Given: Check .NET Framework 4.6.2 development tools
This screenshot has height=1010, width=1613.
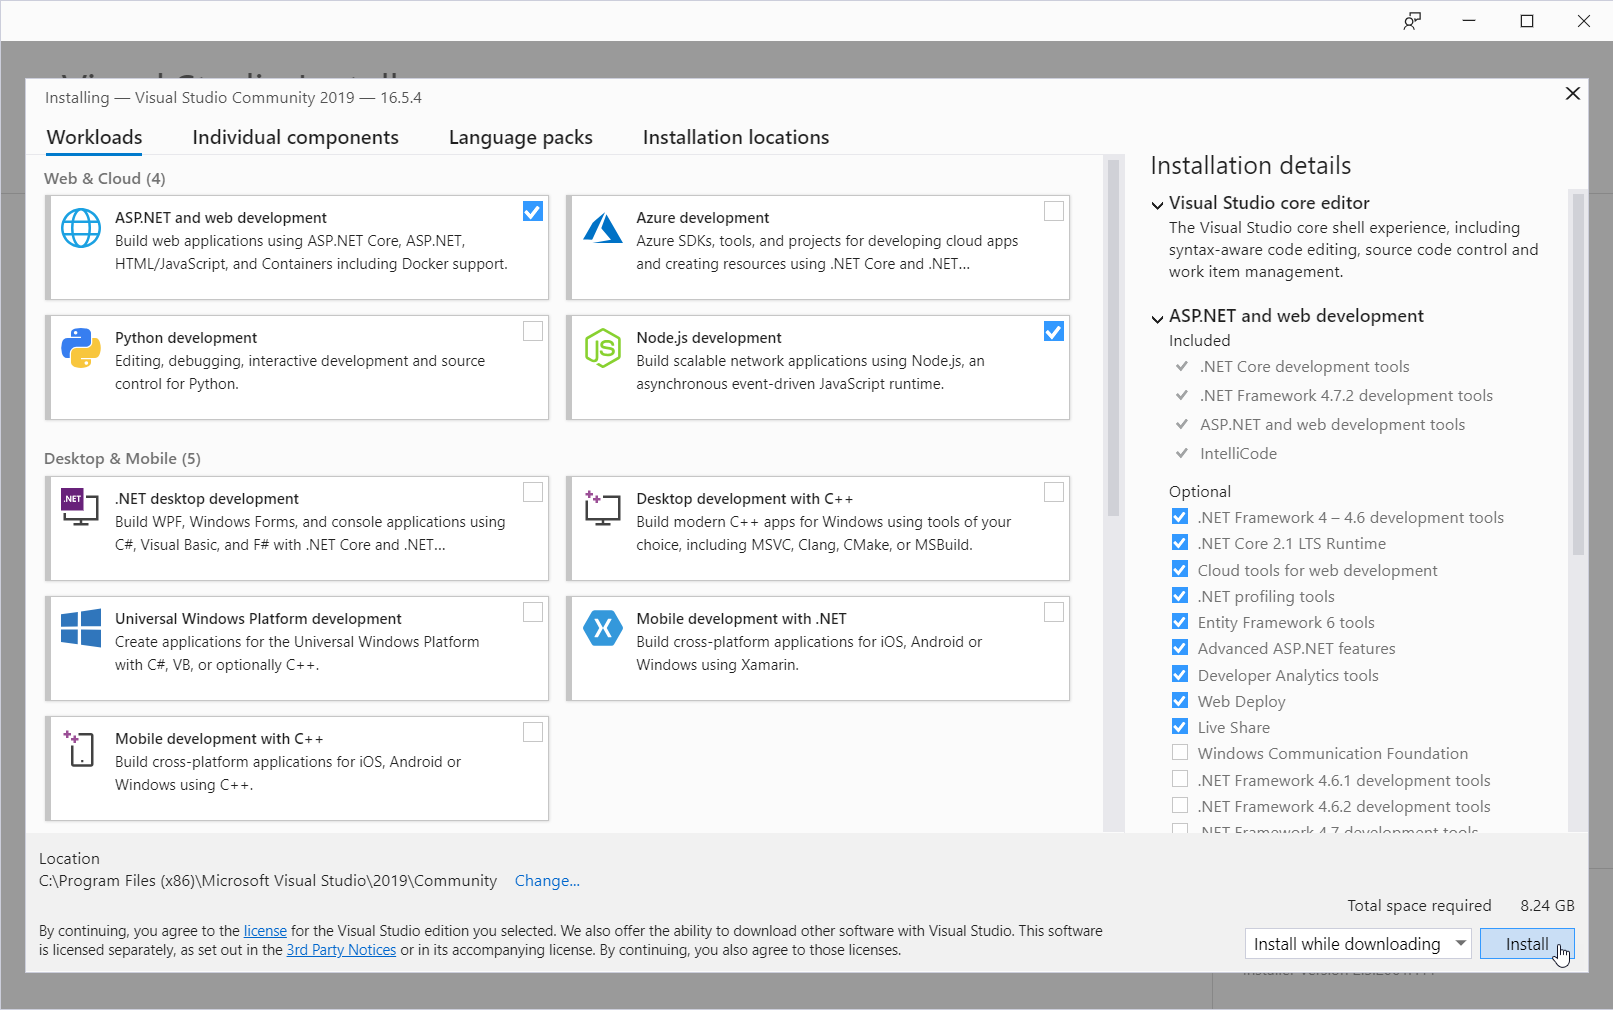Looking at the screenshot, I should click(x=1180, y=806).
